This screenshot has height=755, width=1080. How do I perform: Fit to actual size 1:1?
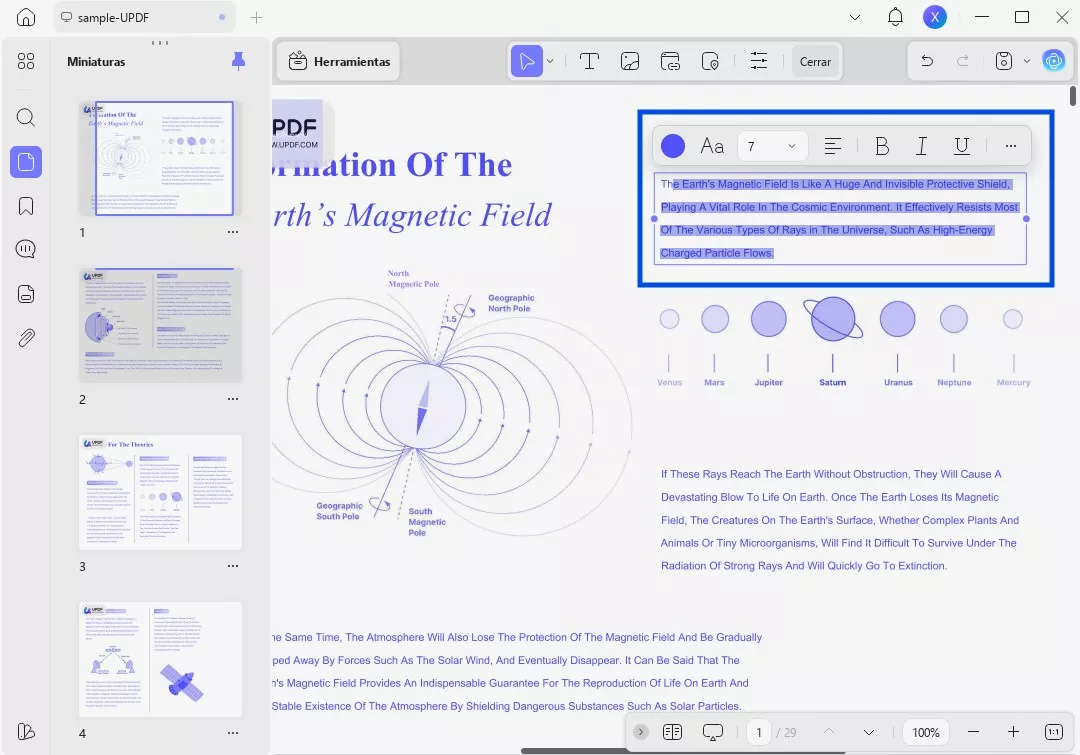click(x=1054, y=732)
